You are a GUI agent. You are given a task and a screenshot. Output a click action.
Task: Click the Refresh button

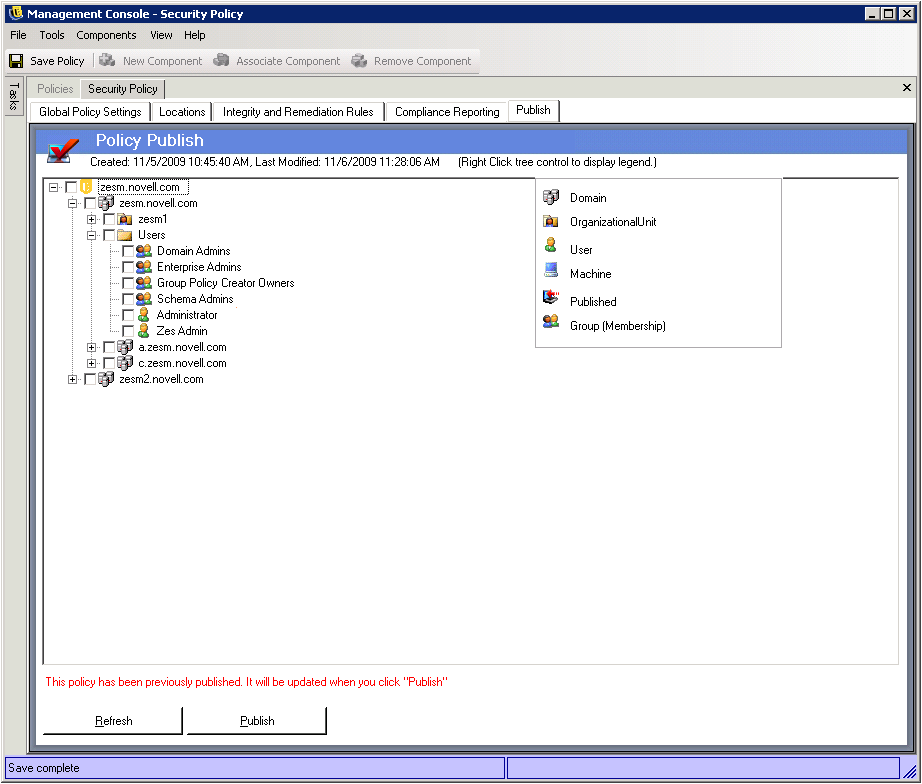click(113, 720)
